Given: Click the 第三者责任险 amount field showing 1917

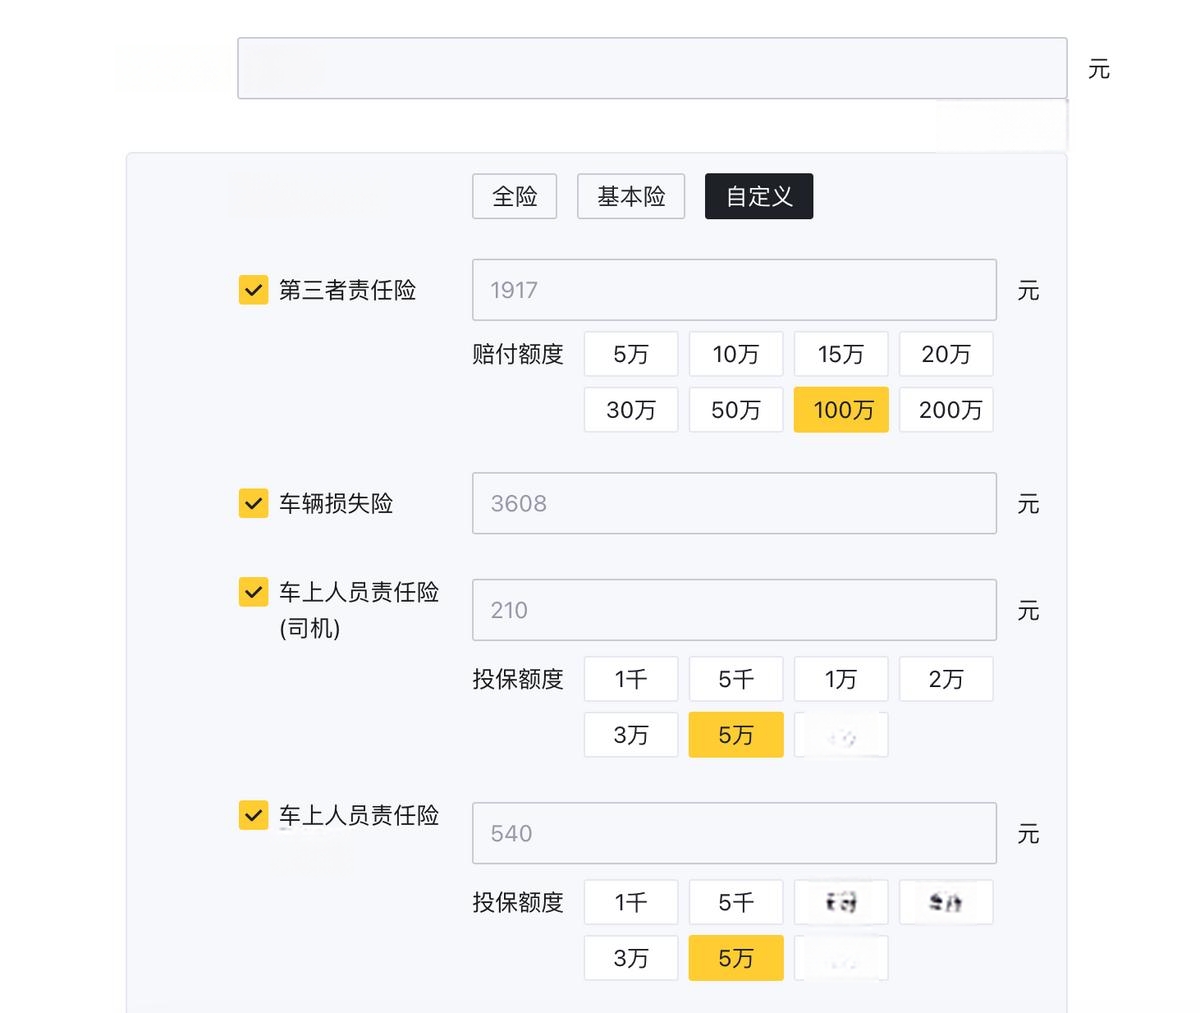Looking at the screenshot, I should 734,290.
